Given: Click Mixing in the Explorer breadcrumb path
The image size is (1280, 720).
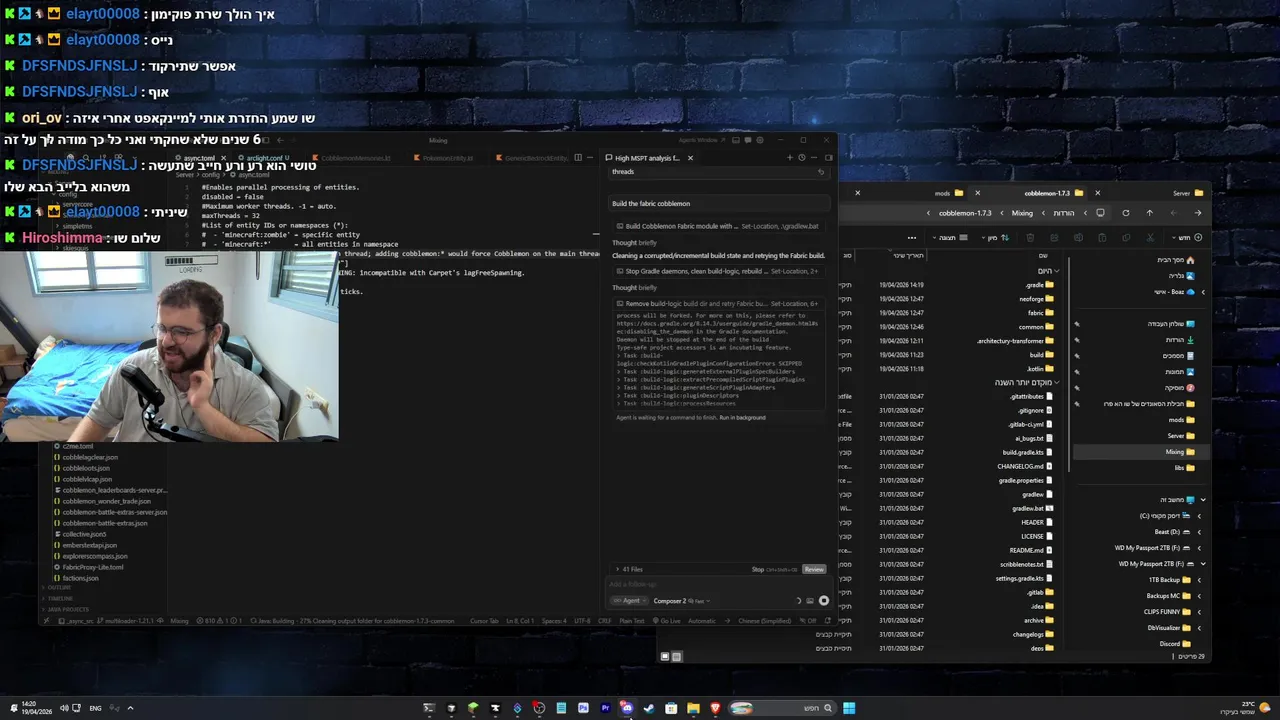Looking at the screenshot, I should point(1022,213).
